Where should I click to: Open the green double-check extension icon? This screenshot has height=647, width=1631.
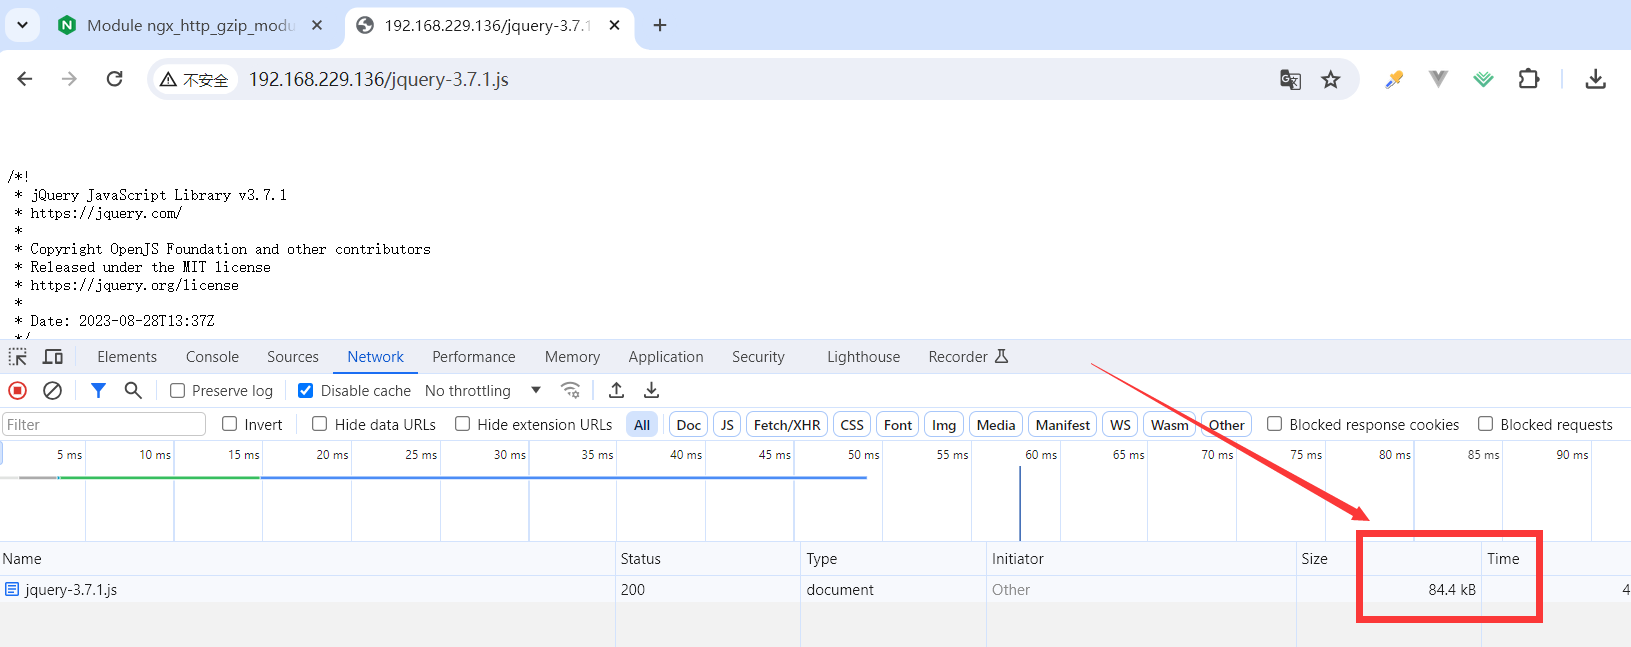[x=1484, y=79]
